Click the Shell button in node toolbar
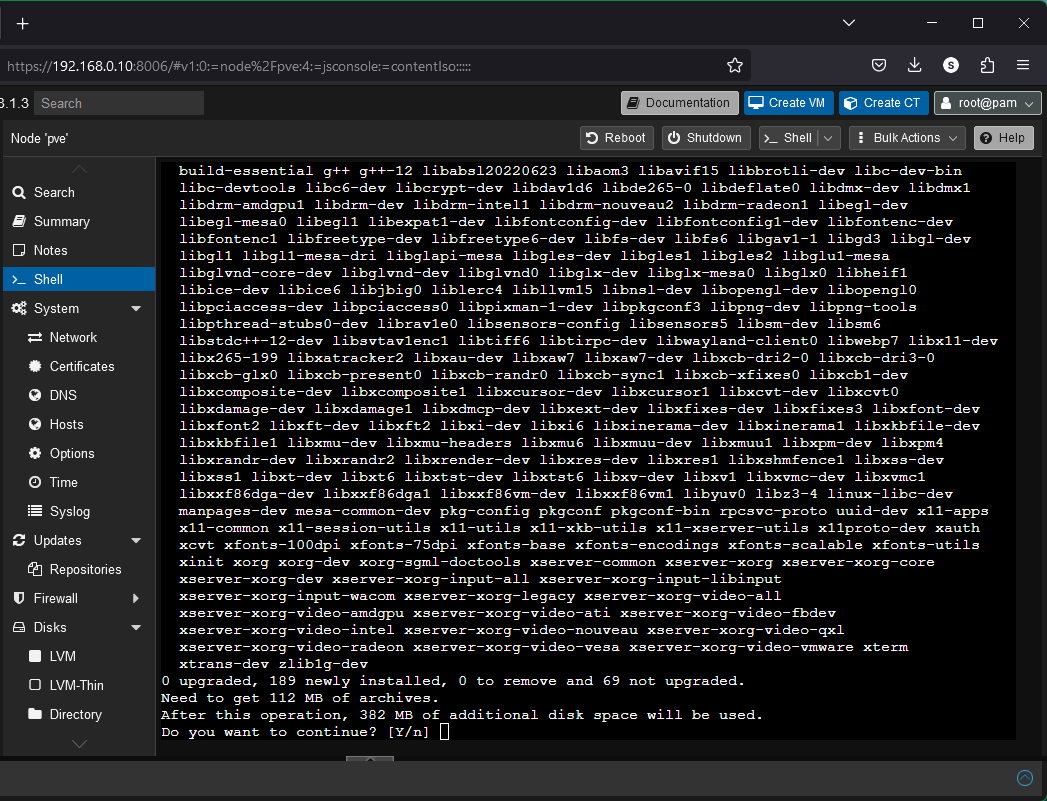Screen dimensions: 1047x801 (x=789, y=138)
